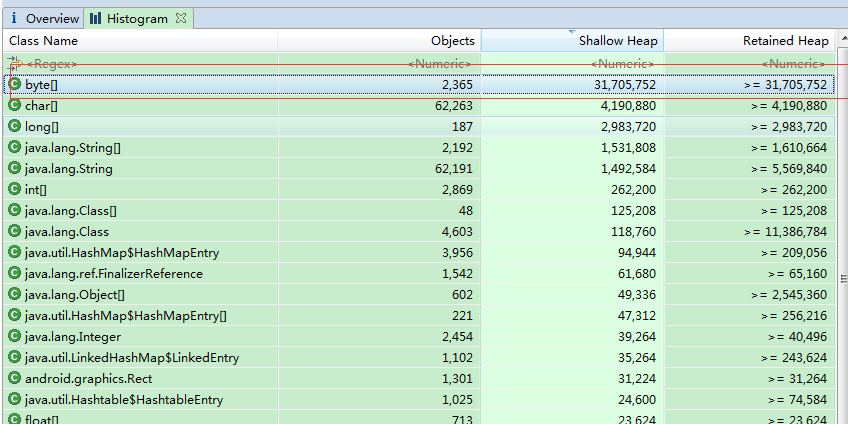Image resolution: width=848 pixels, height=424 pixels.
Task: Click the Numeric filter under Objects
Action: (x=380, y=64)
